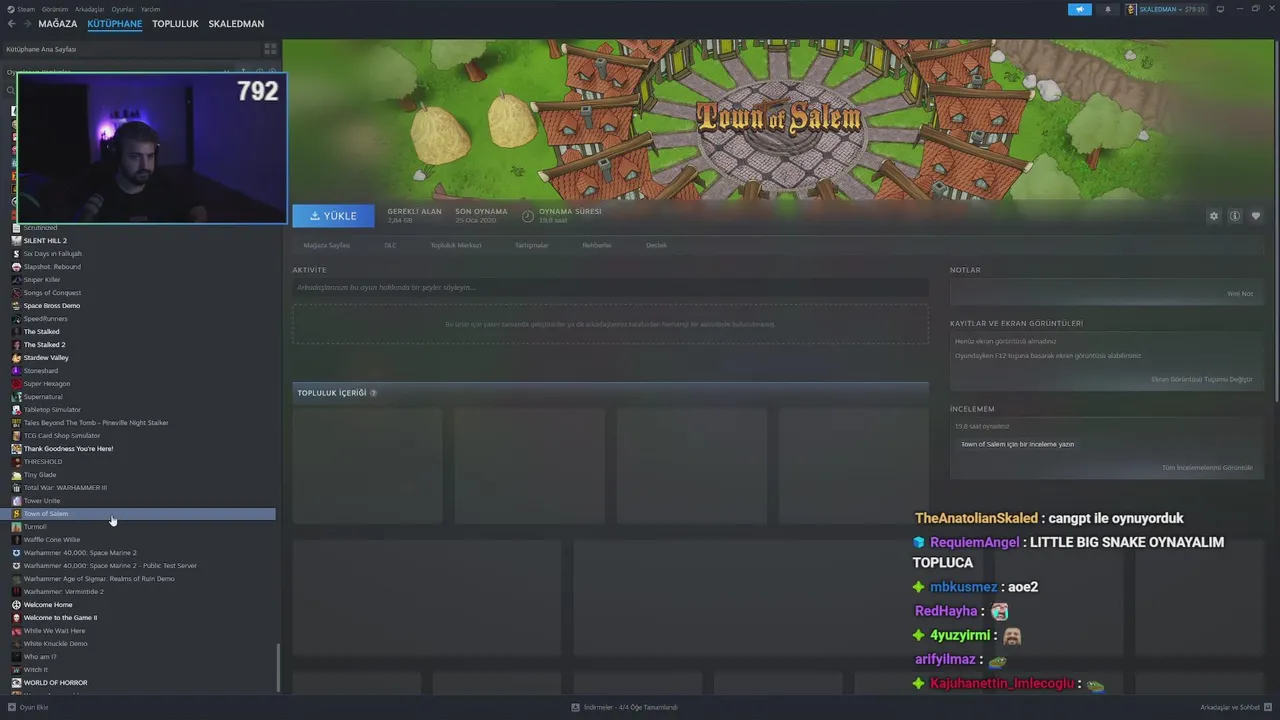This screenshot has width=1280, height=720.
Task: Click the Stardew Valley game icon
Action: (x=16, y=358)
